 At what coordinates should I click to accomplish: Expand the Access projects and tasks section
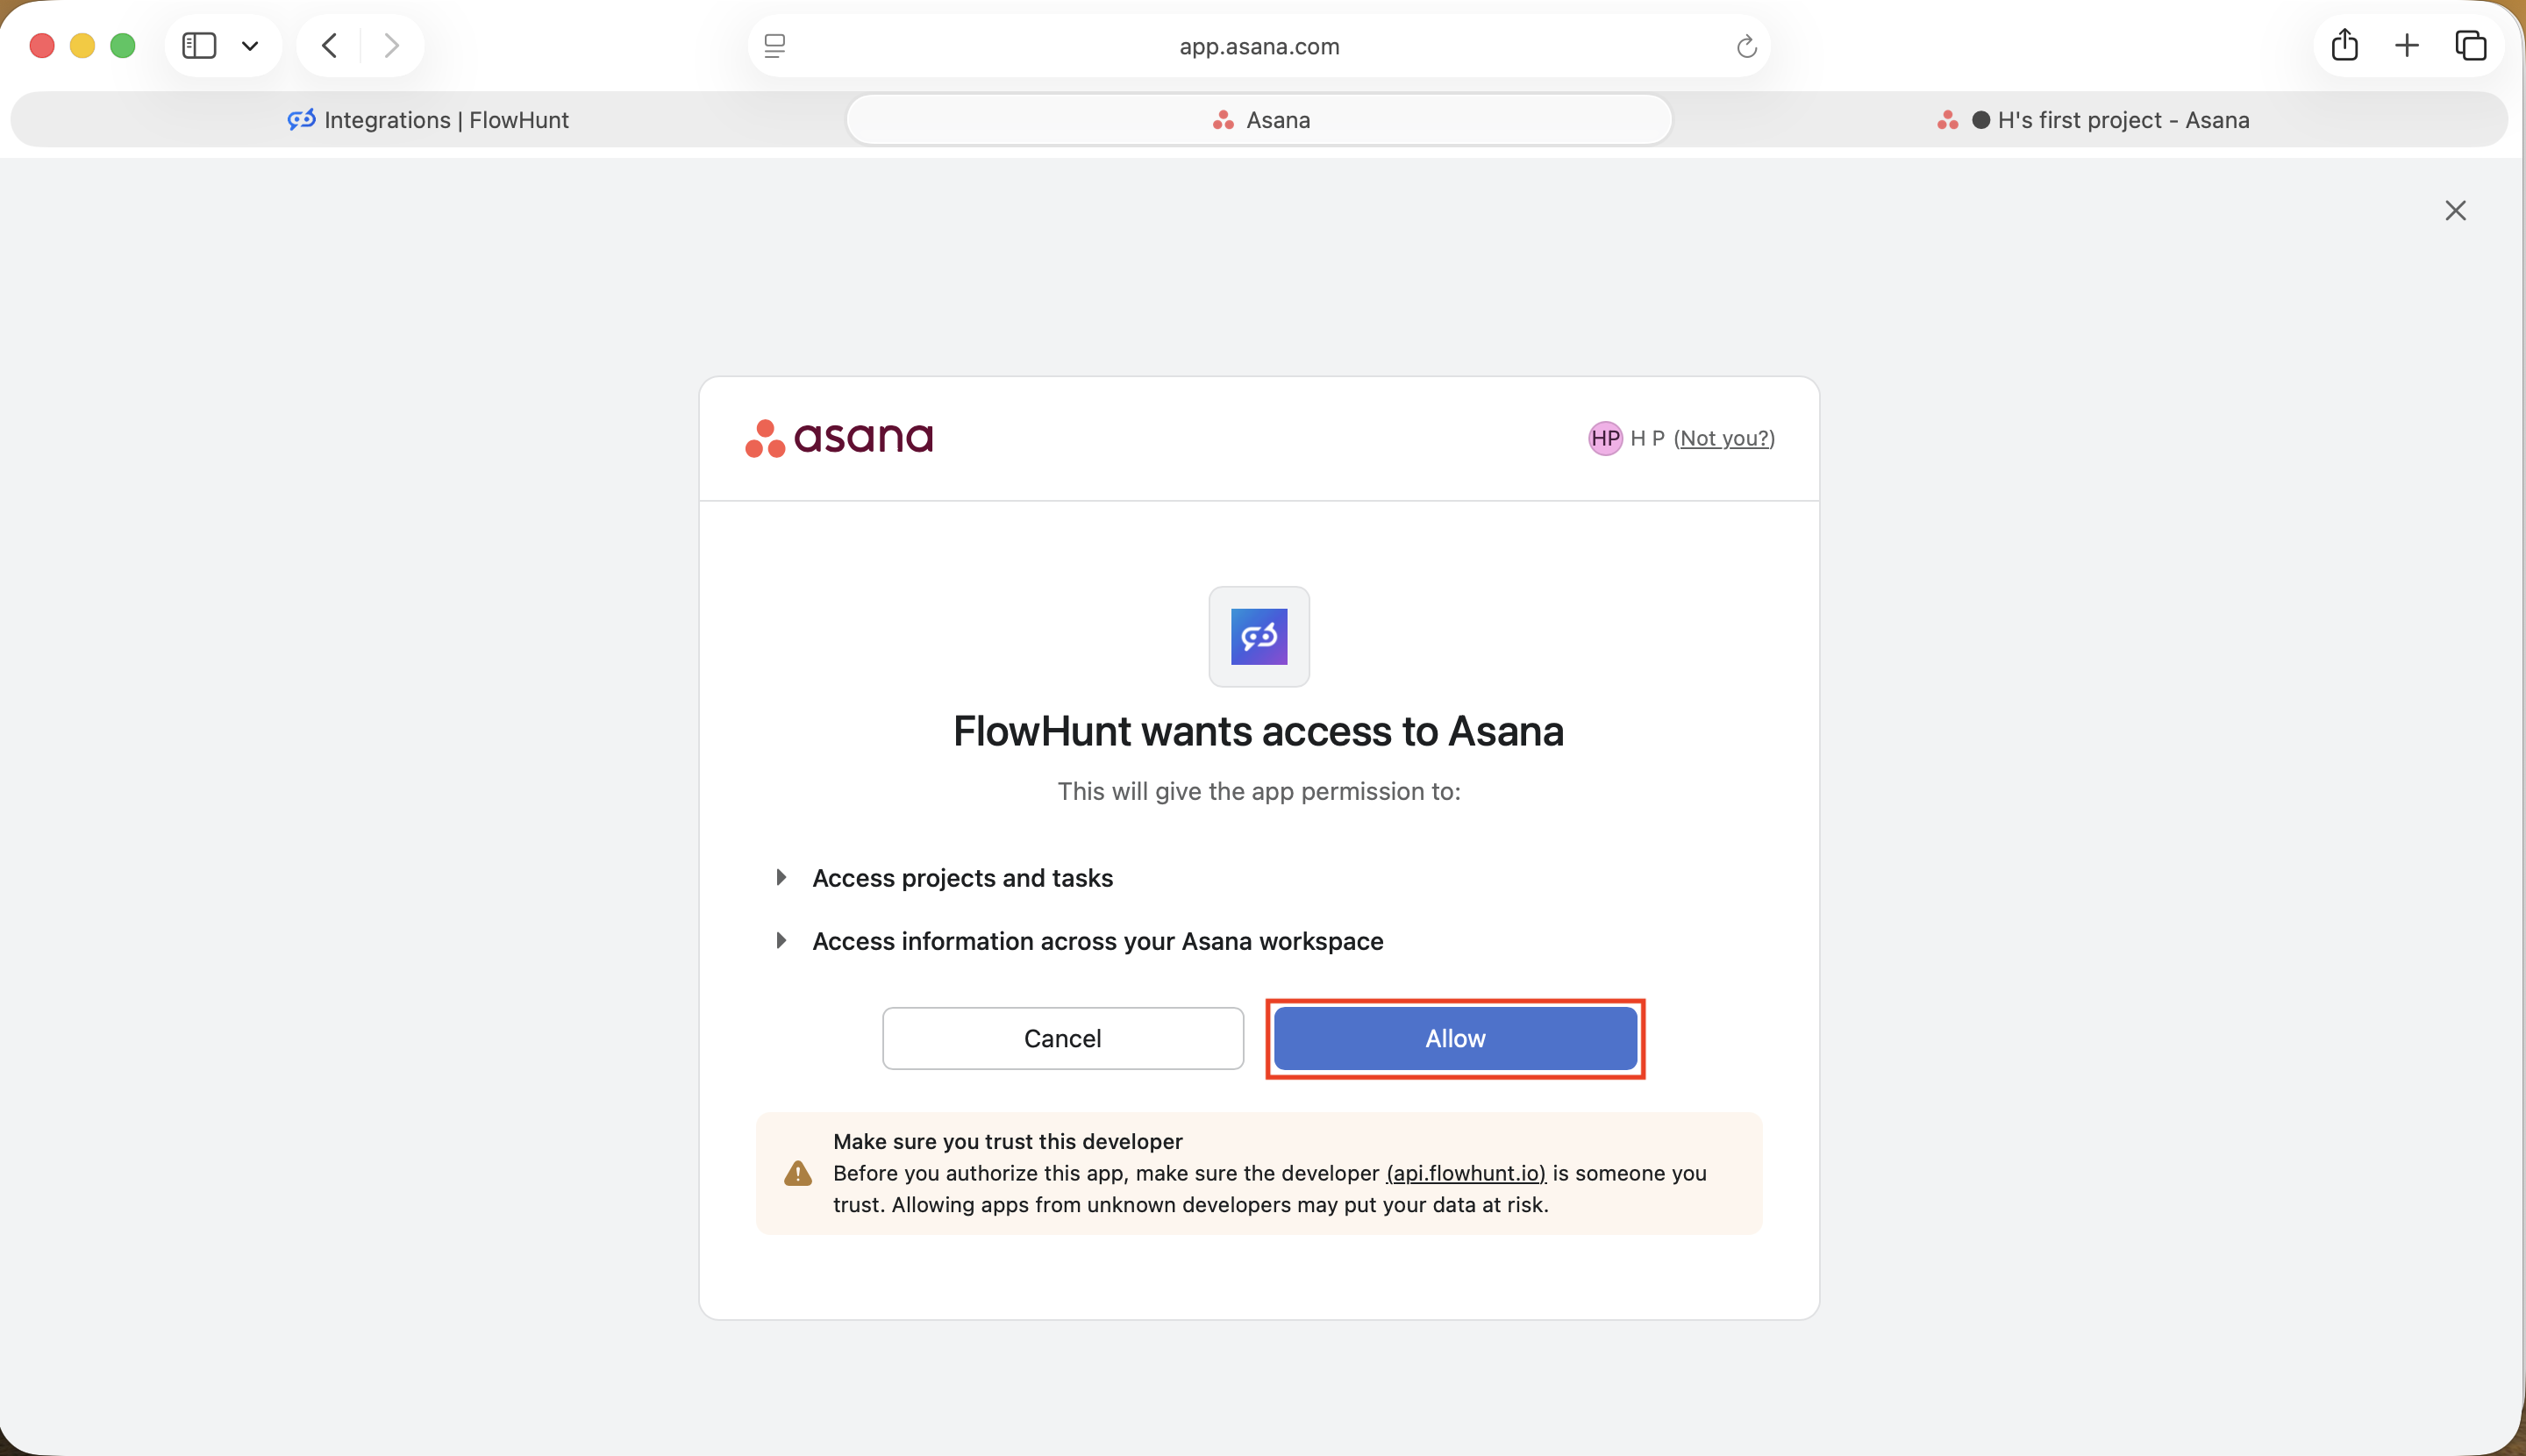point(781,877)
